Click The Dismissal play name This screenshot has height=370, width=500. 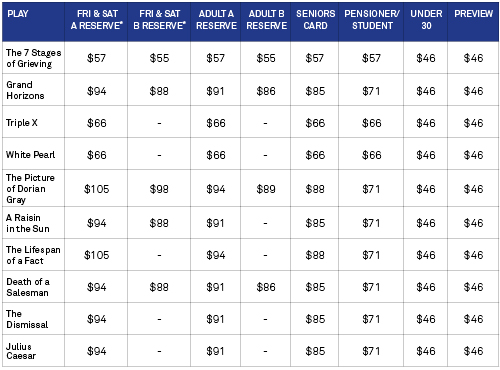click(x=27, y=319)
